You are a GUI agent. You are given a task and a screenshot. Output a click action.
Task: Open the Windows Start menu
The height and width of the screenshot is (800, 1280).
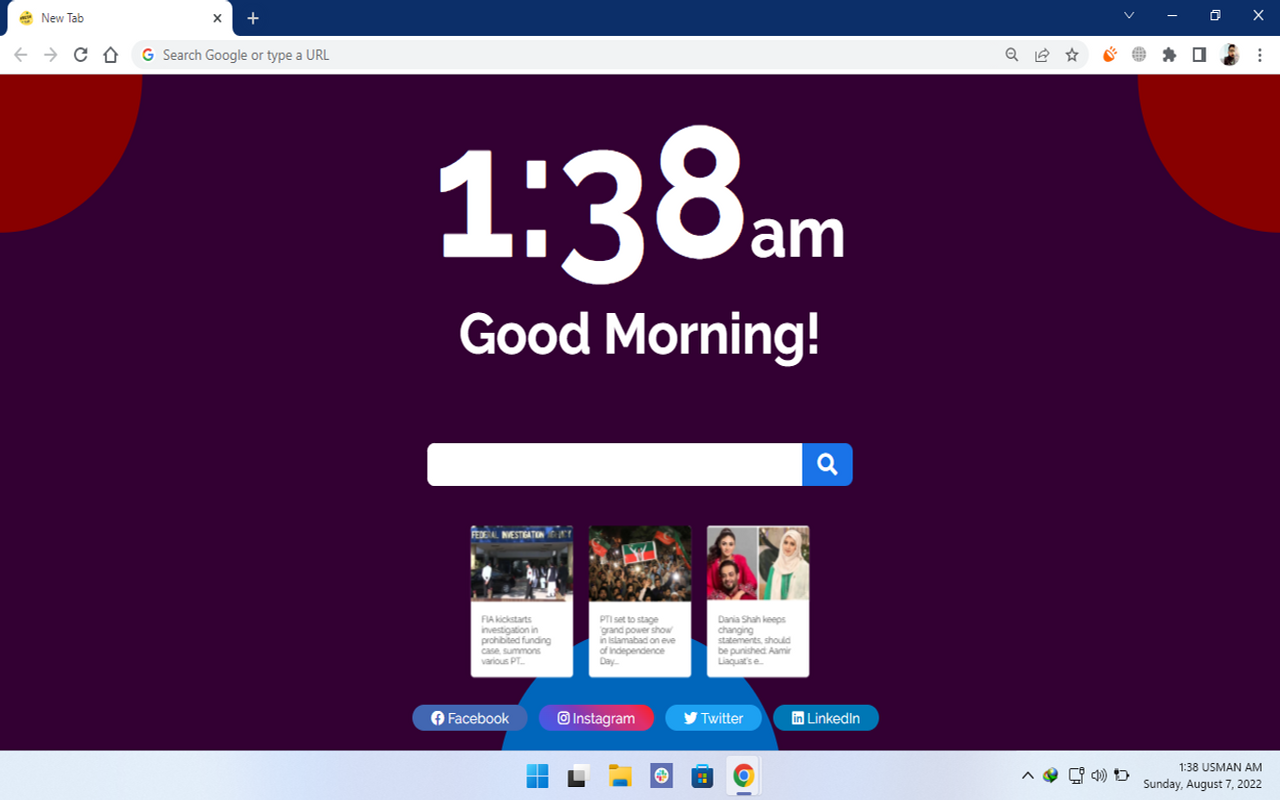537,776
